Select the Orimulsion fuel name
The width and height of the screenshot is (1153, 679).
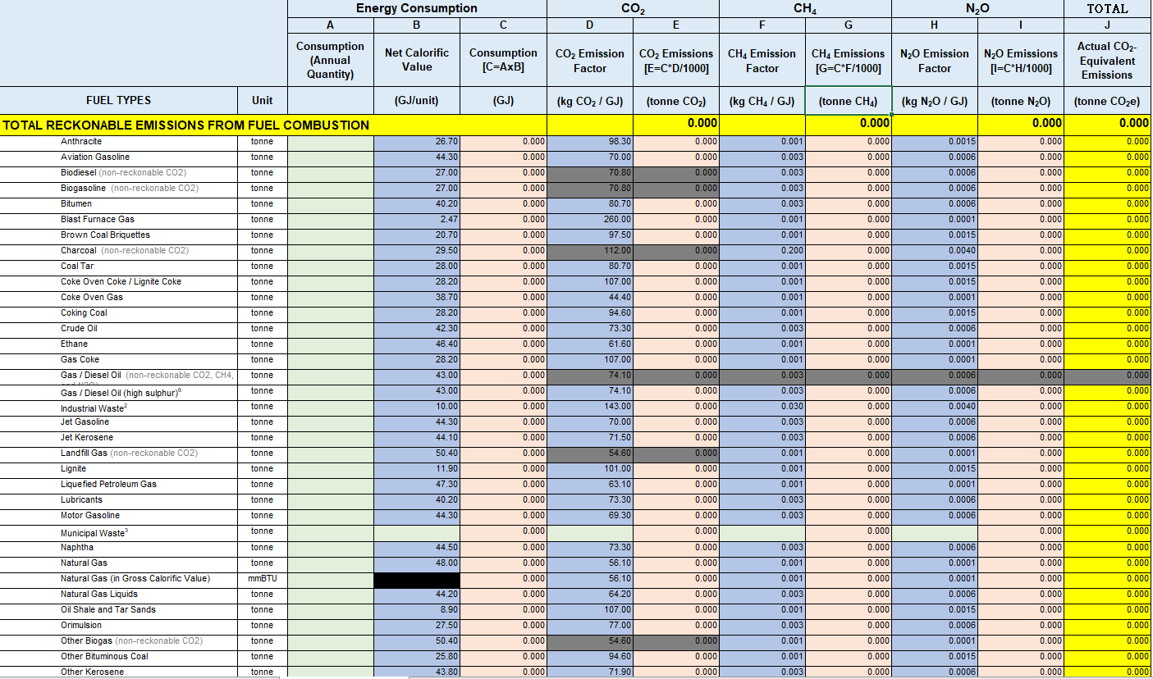[x=79, y=625]
